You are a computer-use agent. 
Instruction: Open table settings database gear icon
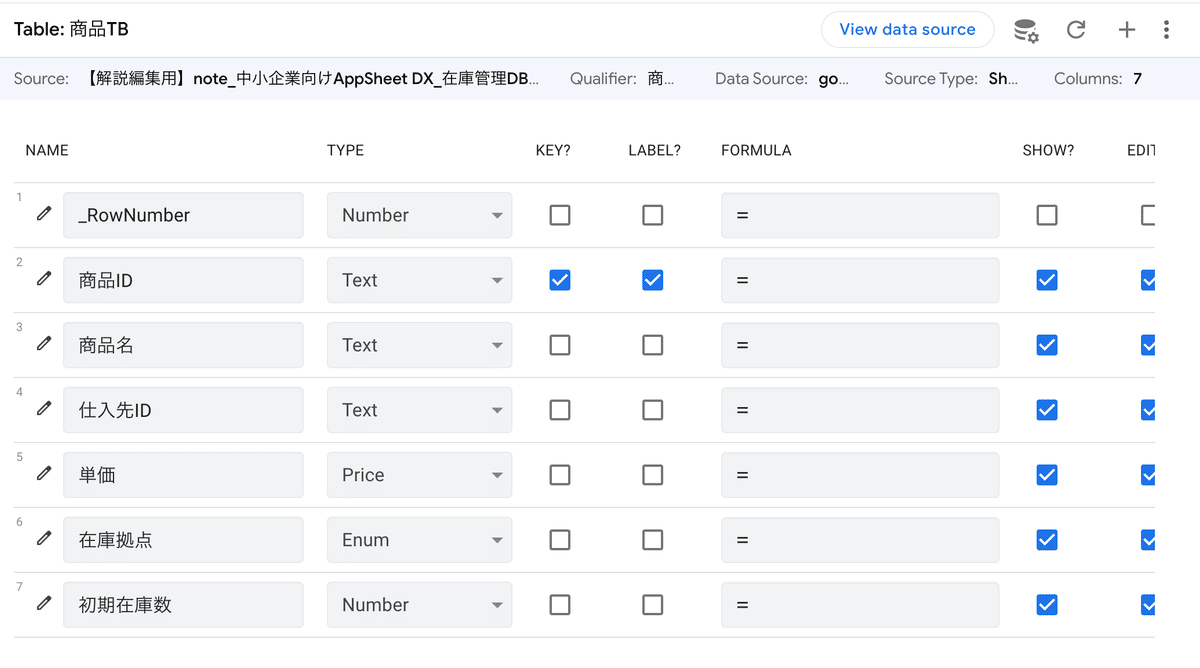pyautogui.click(x=1026, y=30)
